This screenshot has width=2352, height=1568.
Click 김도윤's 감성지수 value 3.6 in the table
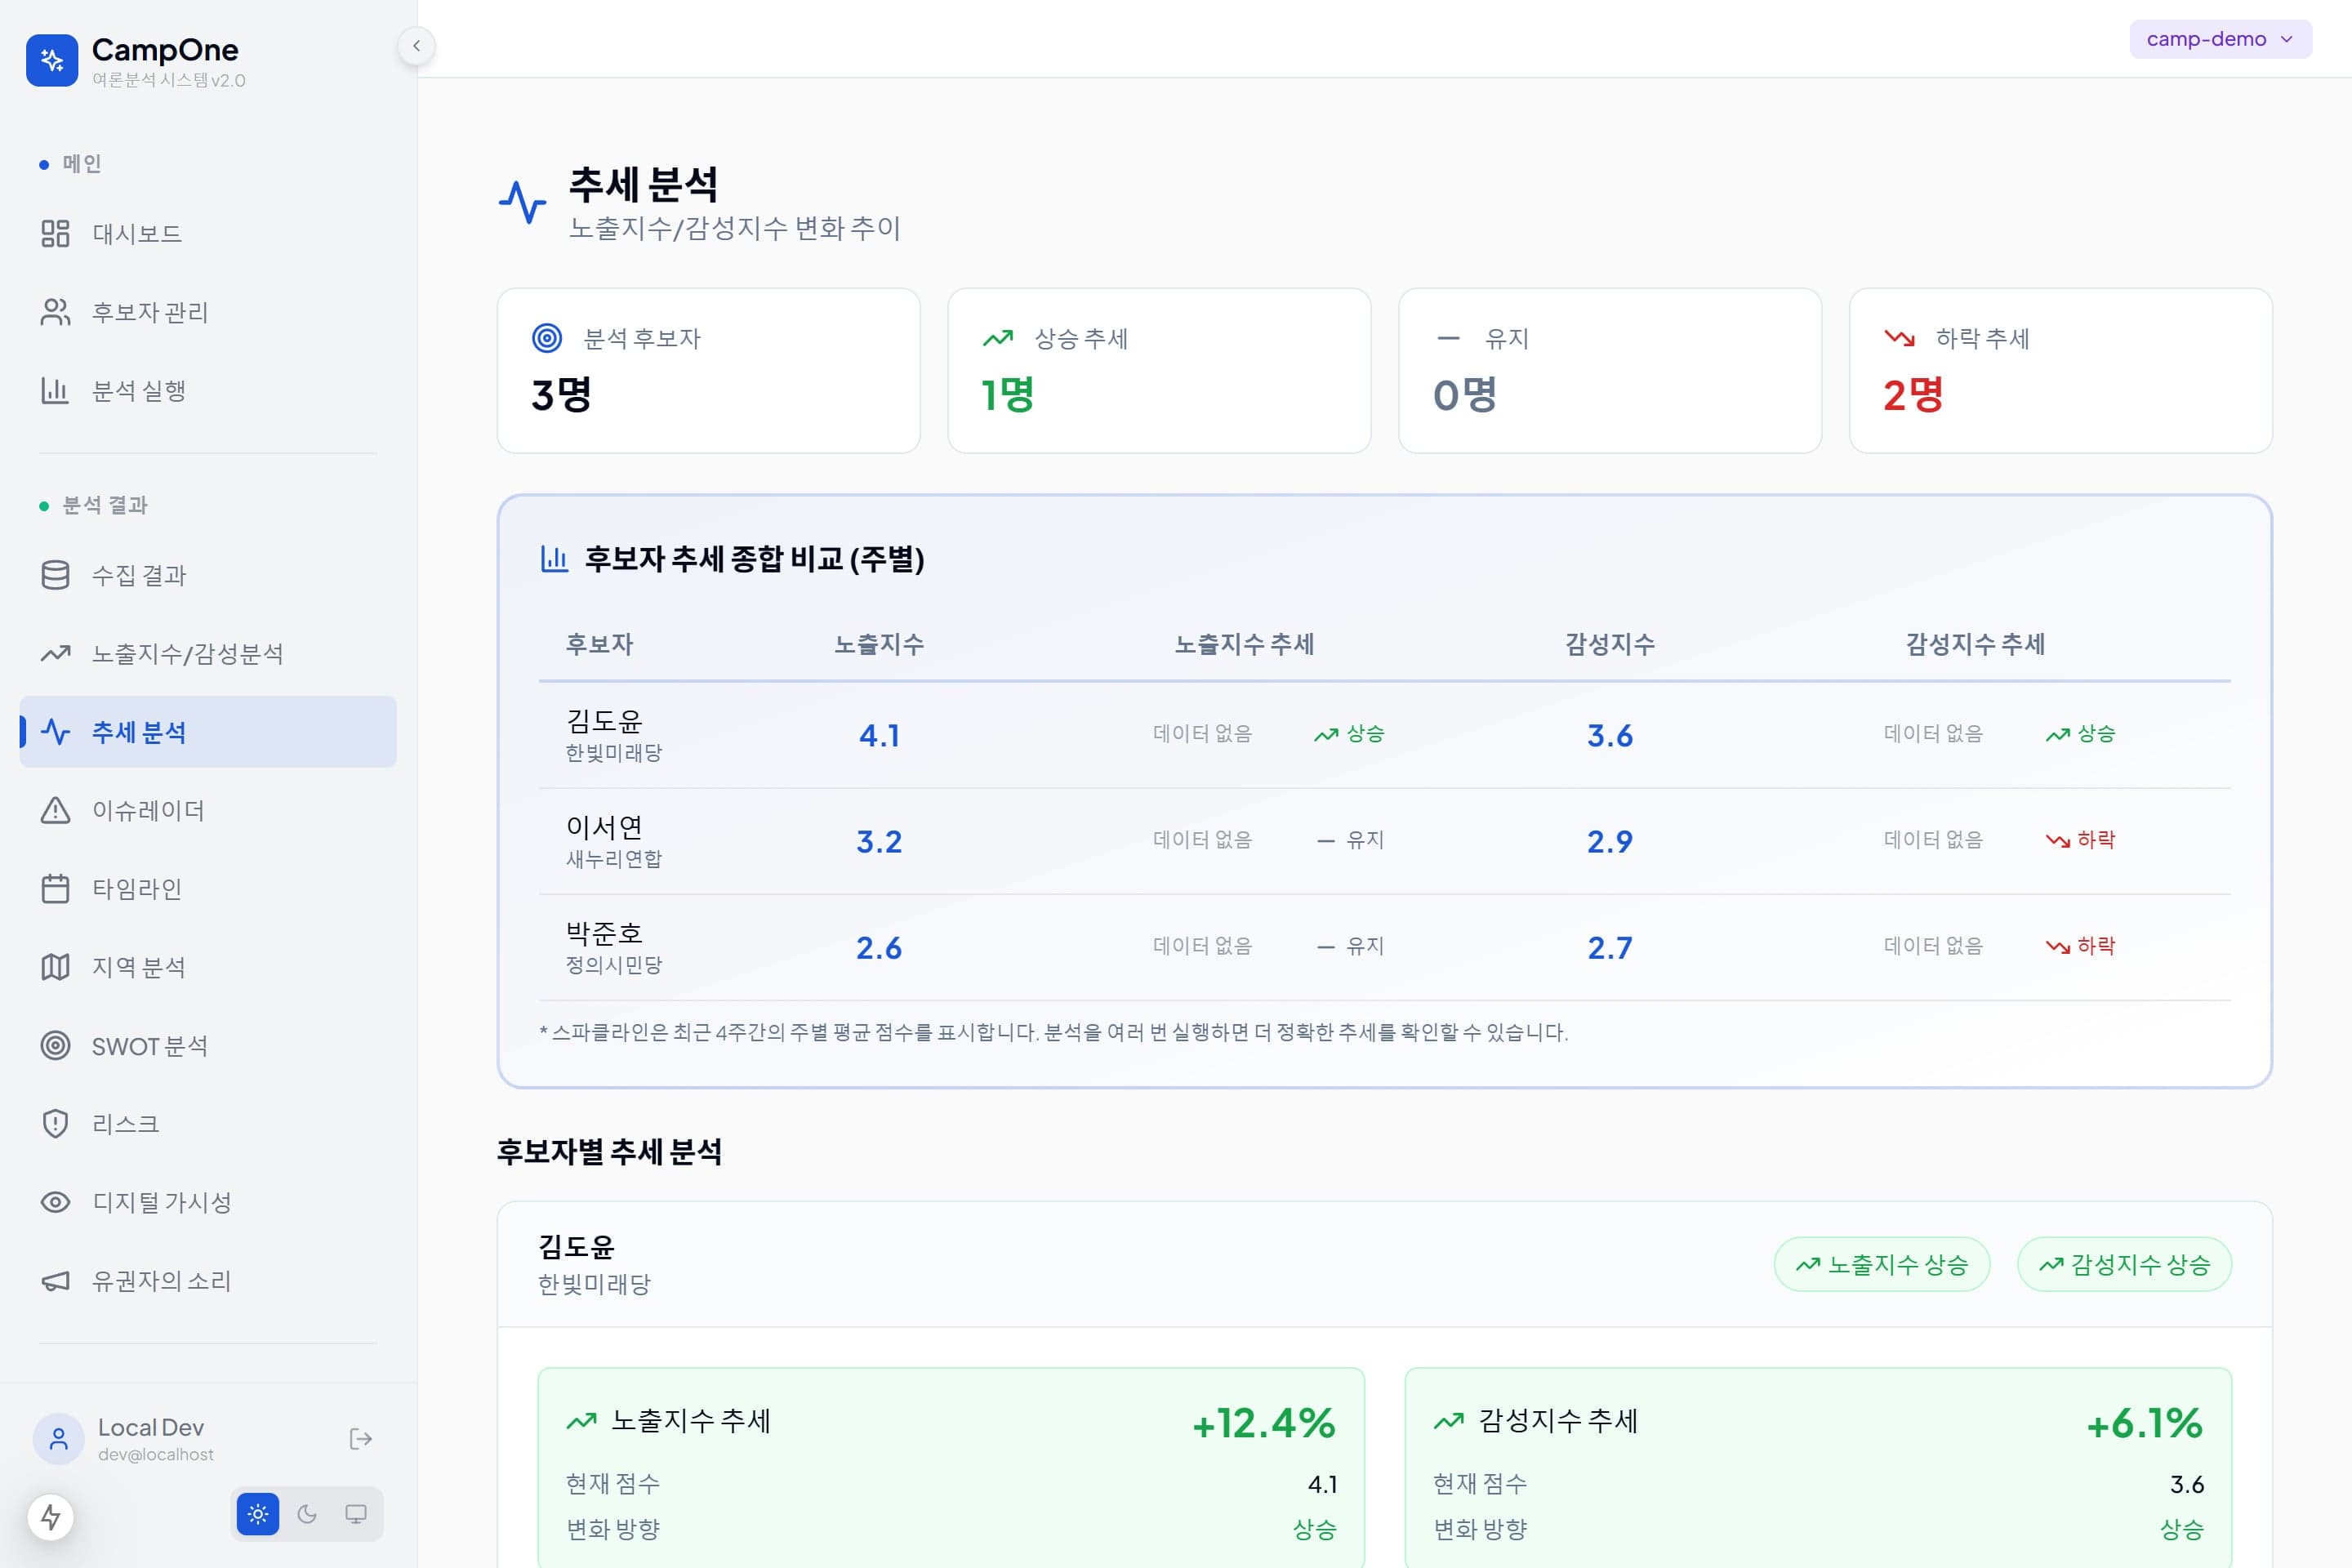point(1610,735)
